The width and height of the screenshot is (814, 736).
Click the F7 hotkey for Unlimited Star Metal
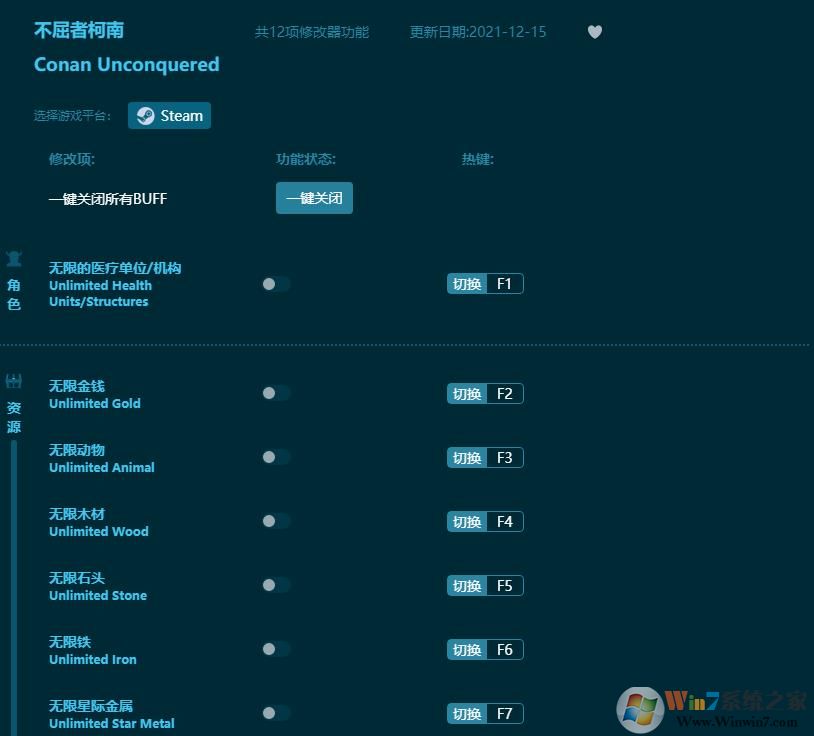[x=503, y=713]
